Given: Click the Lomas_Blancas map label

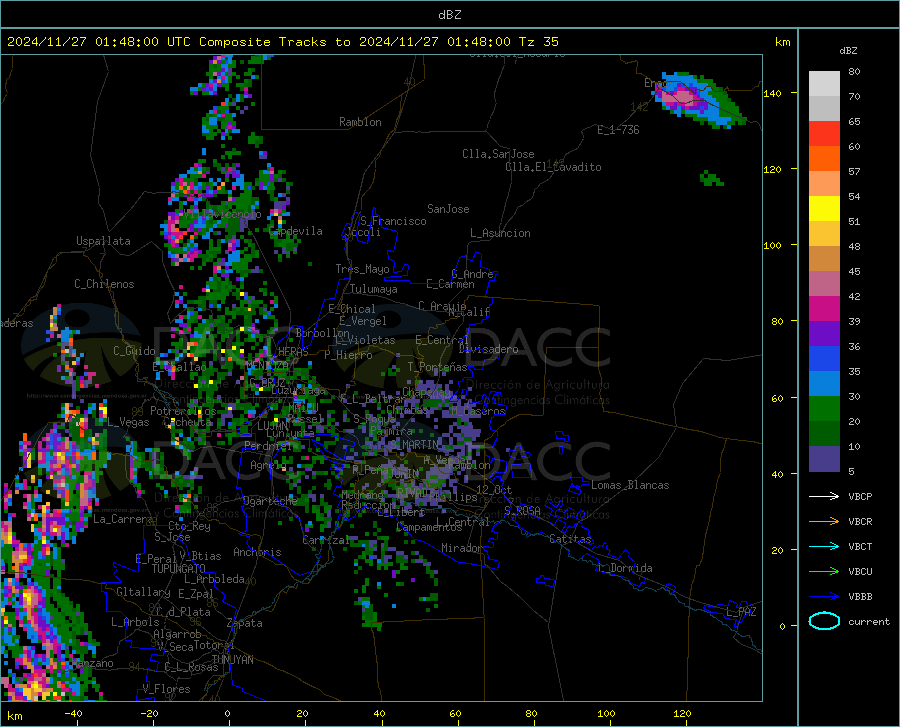Looking at the screenshot, I should tap(630, 485).
